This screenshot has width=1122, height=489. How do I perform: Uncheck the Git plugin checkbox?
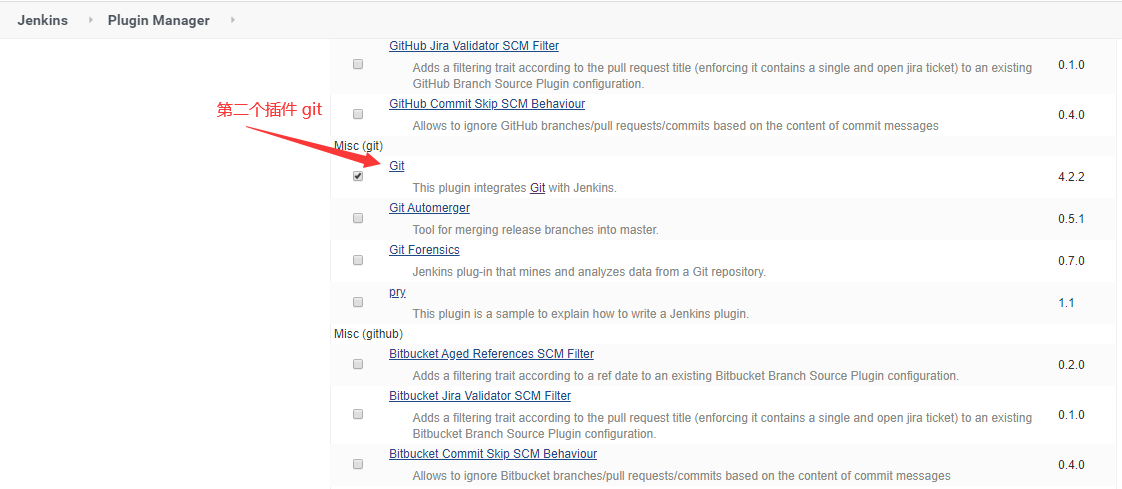pos(358,176)
